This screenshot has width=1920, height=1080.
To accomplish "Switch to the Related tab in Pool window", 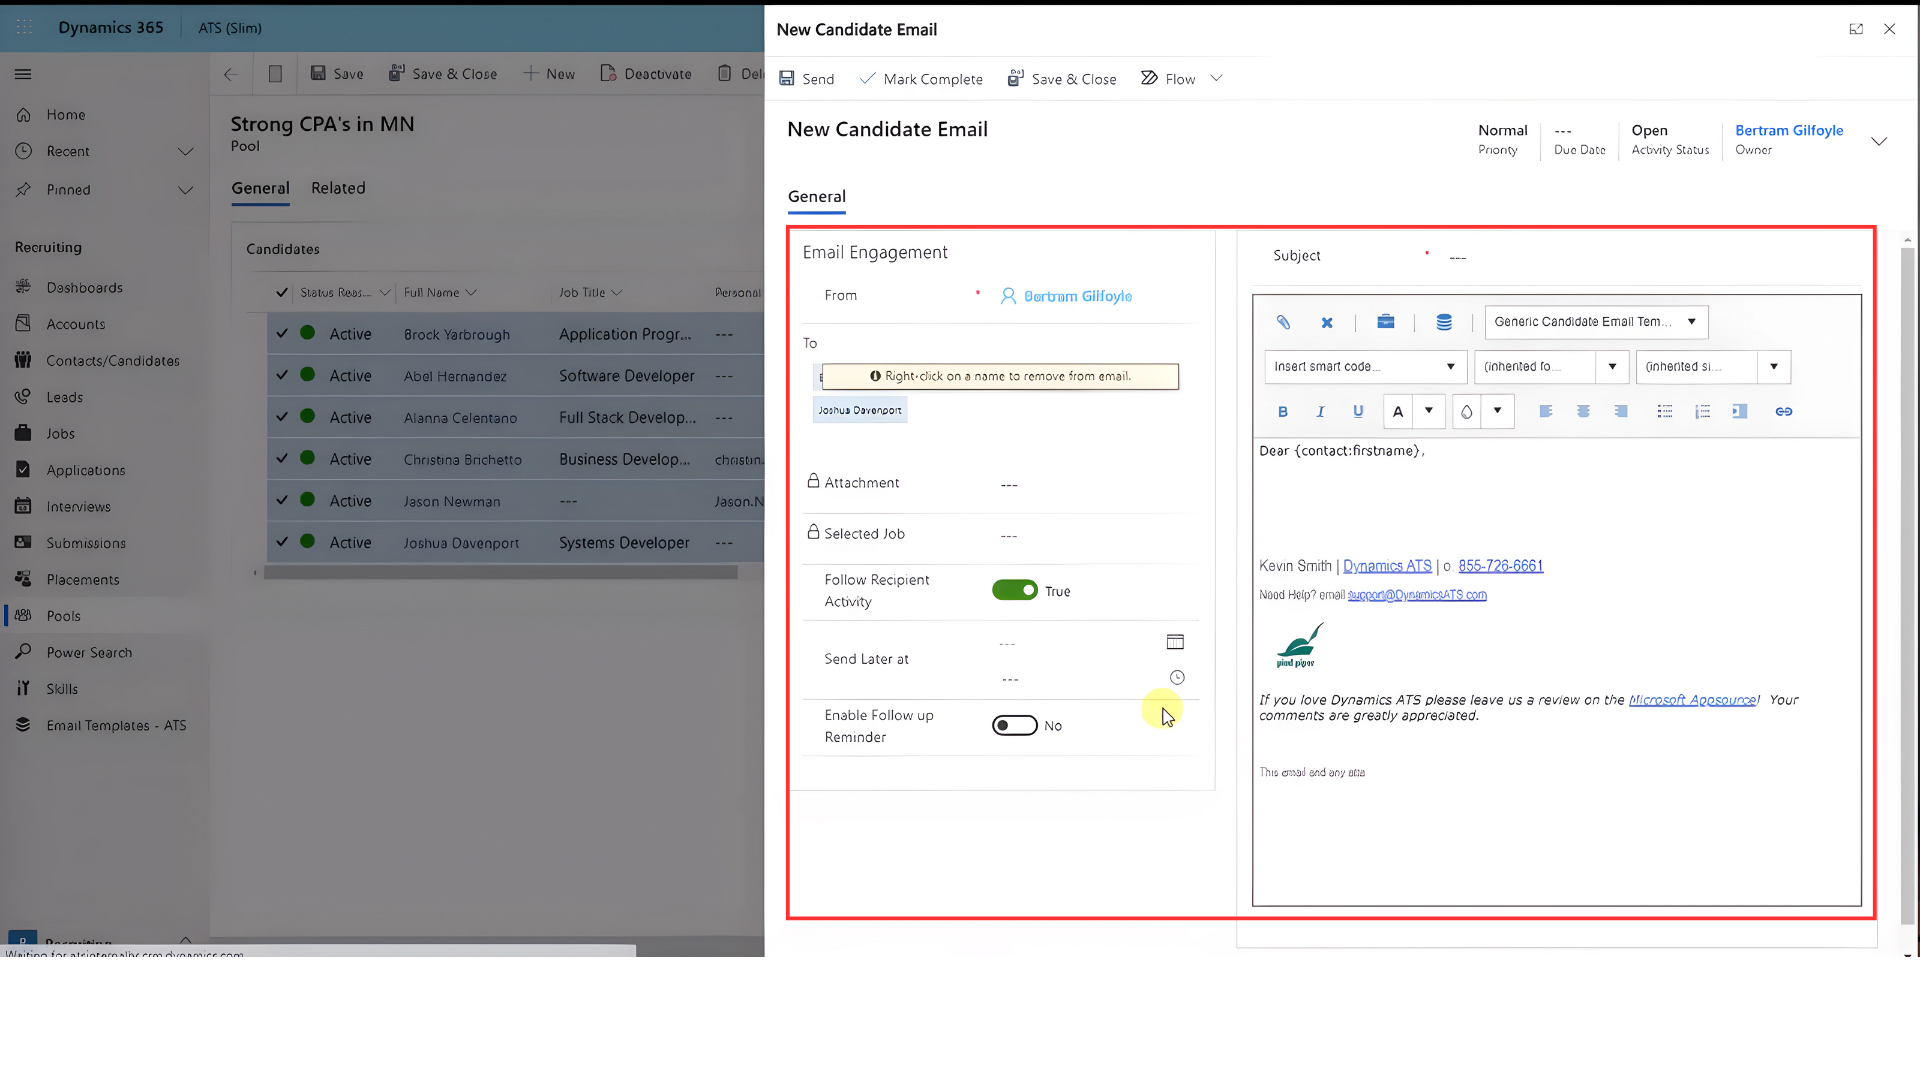I will point(338,188).
